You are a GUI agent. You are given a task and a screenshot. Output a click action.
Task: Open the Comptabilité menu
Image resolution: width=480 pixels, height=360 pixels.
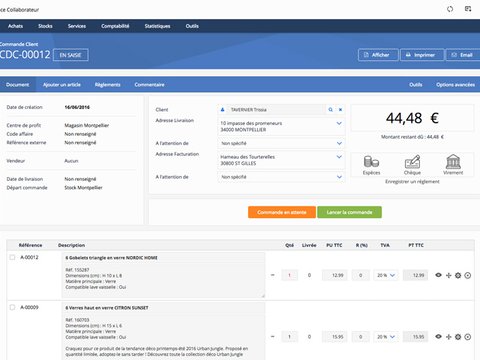tap(115, 26)
